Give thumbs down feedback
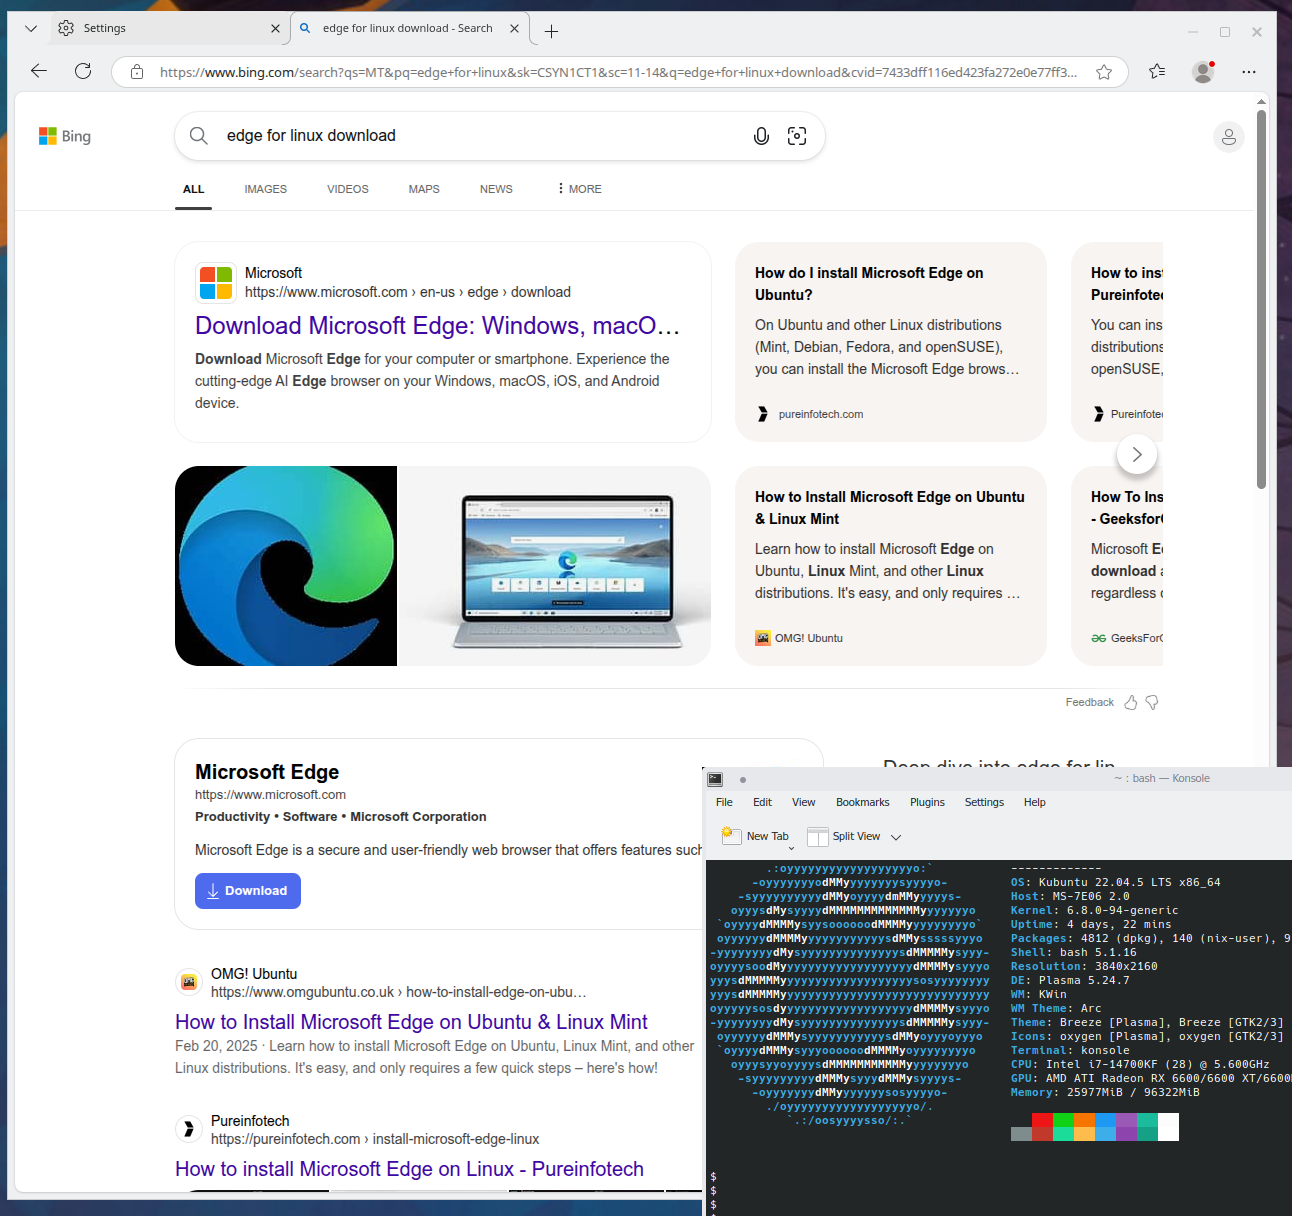Image resolution: width=1292 pixels, height=1216 pixels. (x=1152, y=702)
